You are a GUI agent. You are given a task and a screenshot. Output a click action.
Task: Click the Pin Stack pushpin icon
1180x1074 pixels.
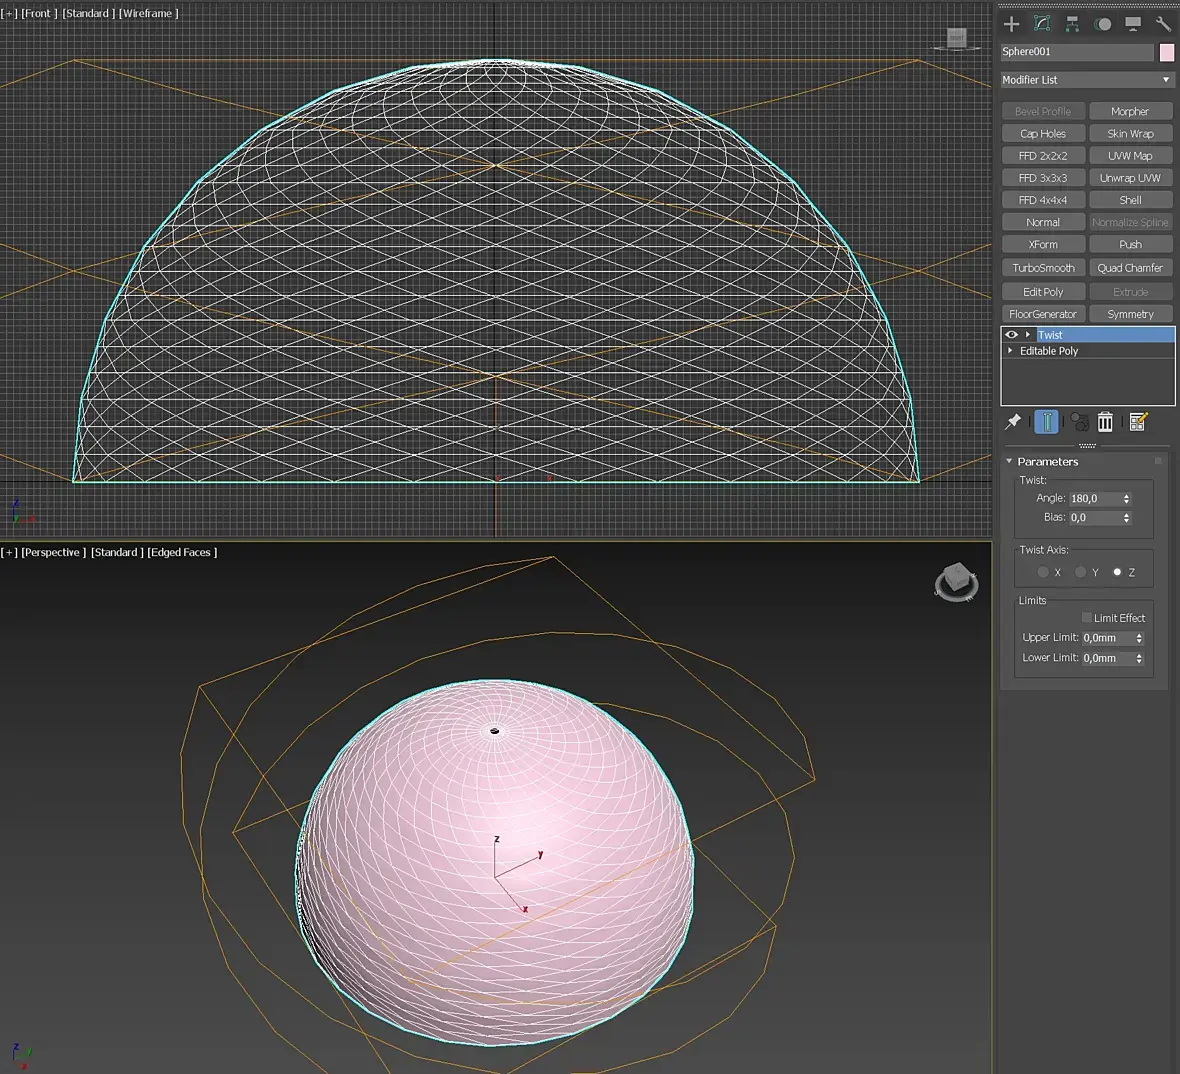[x=1013, y=422]
